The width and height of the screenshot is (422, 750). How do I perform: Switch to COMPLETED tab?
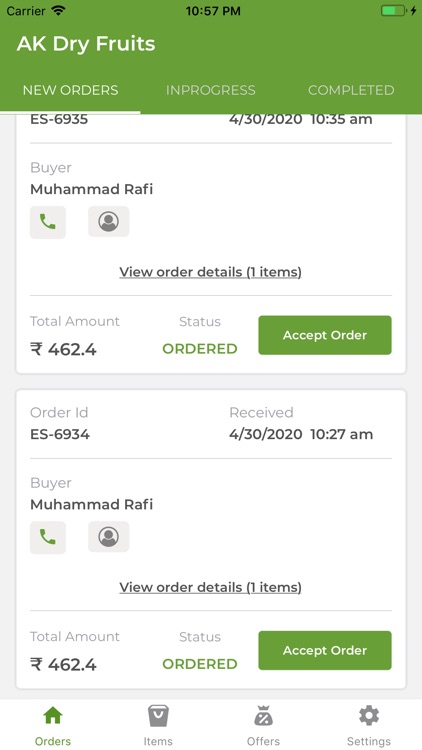click(x=351, y=90)
